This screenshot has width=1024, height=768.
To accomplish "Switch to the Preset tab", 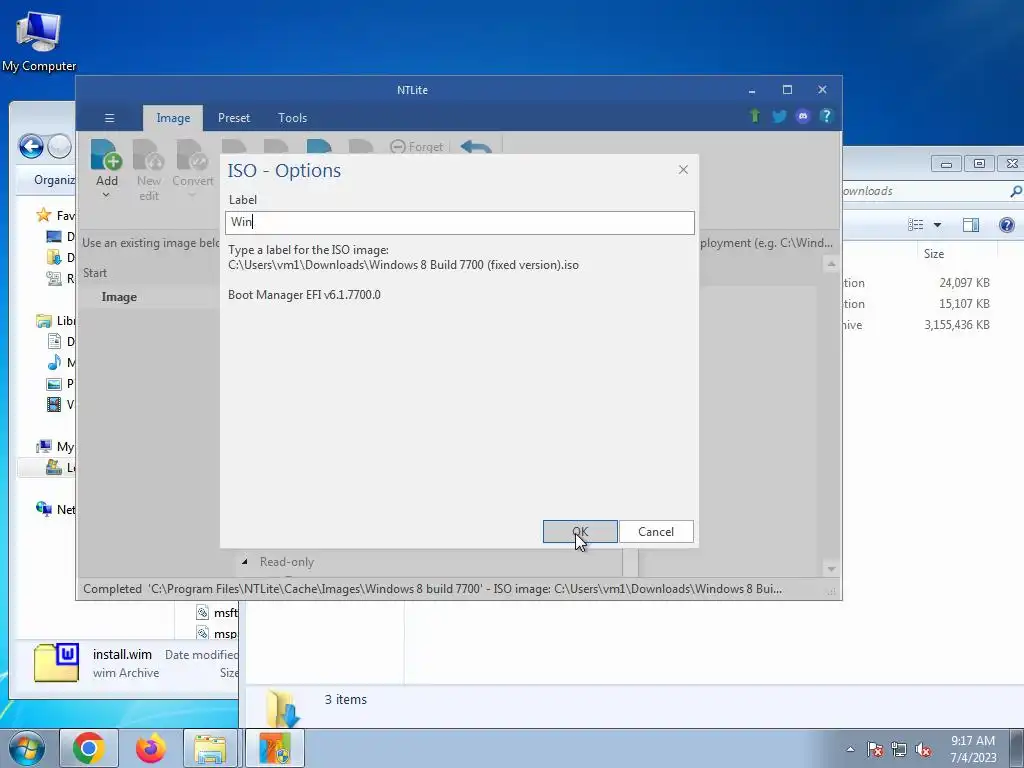I will pyautogui.click(x=234, y=118).
